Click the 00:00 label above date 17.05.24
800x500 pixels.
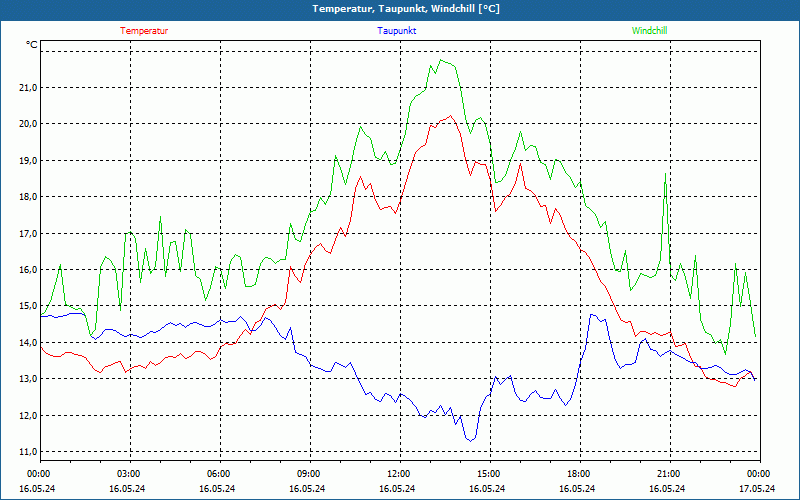[759, 474]
